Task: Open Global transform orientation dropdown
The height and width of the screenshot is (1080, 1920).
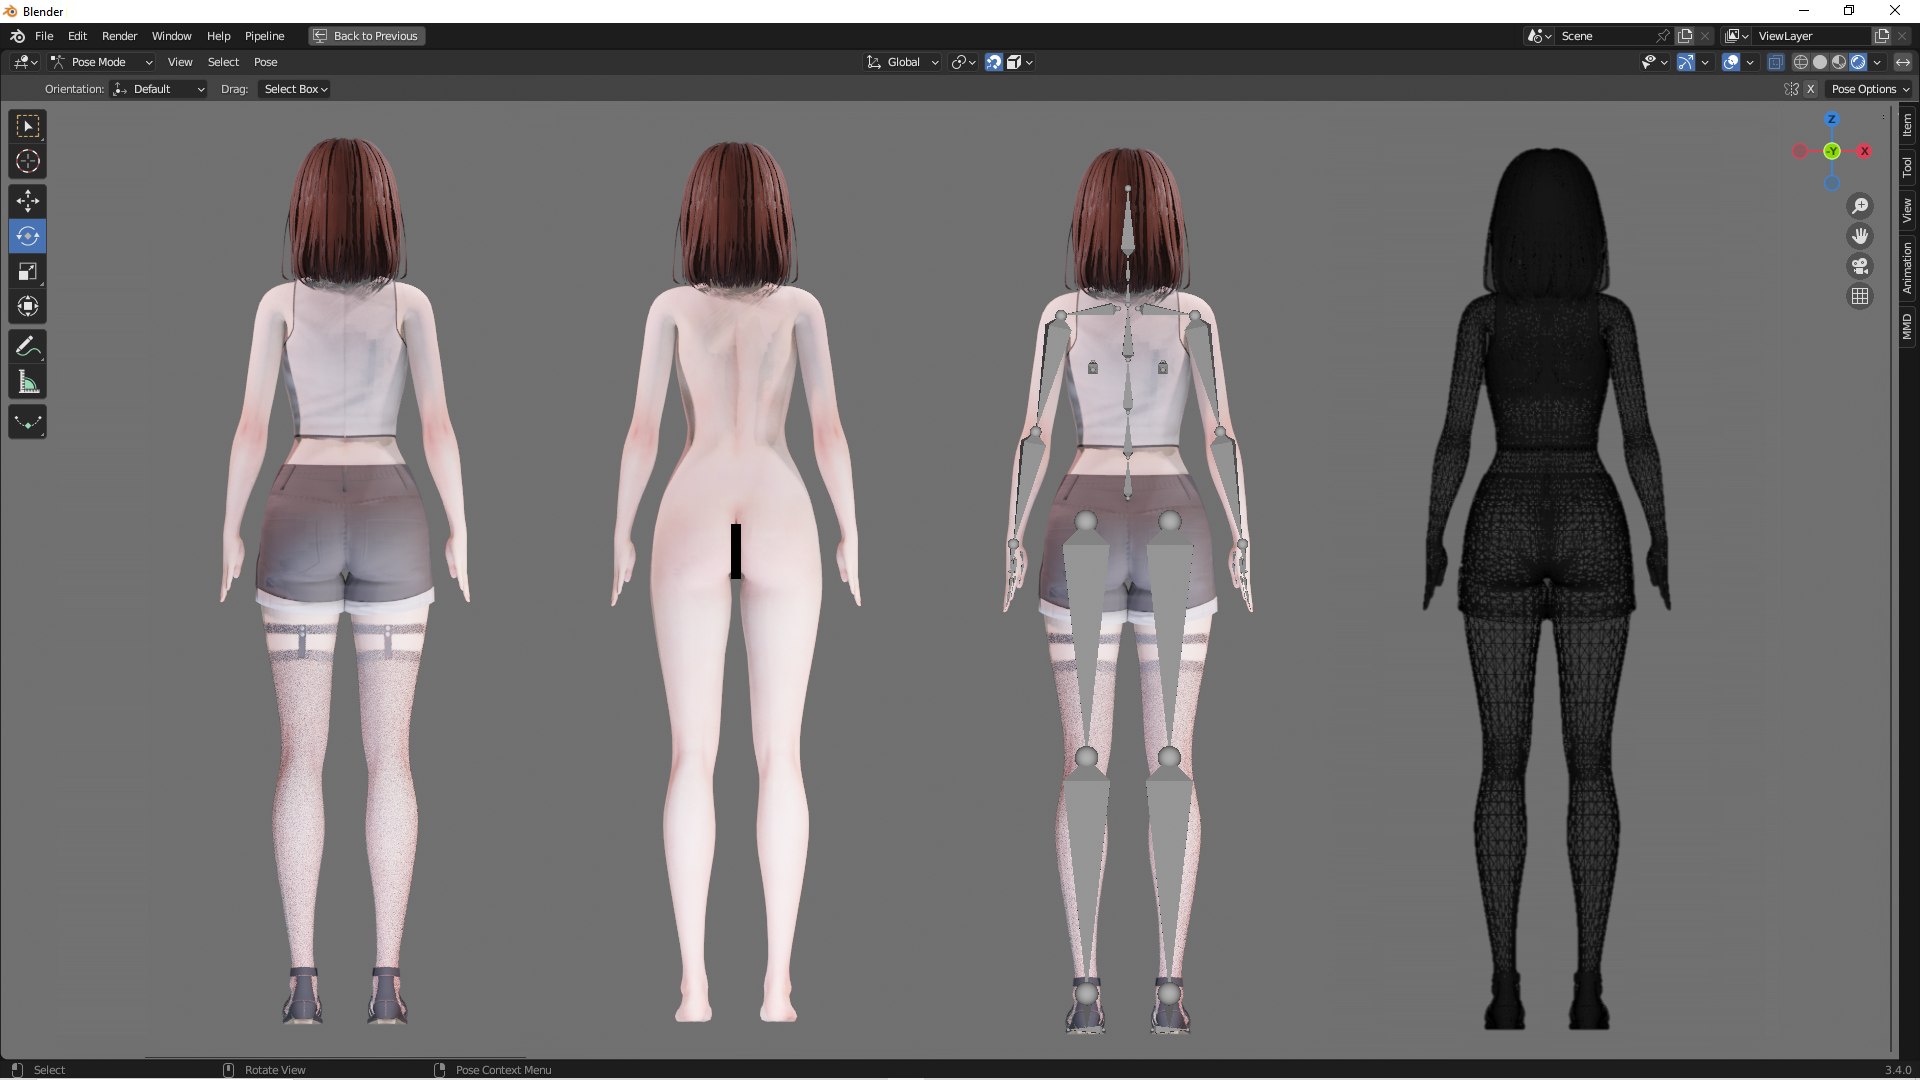Action: tap(903, 62)
